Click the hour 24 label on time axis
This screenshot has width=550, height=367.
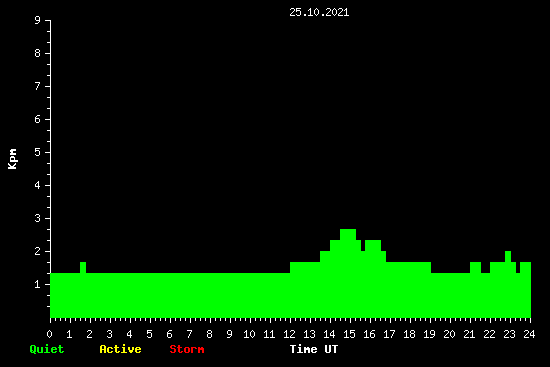click(529, 334)
